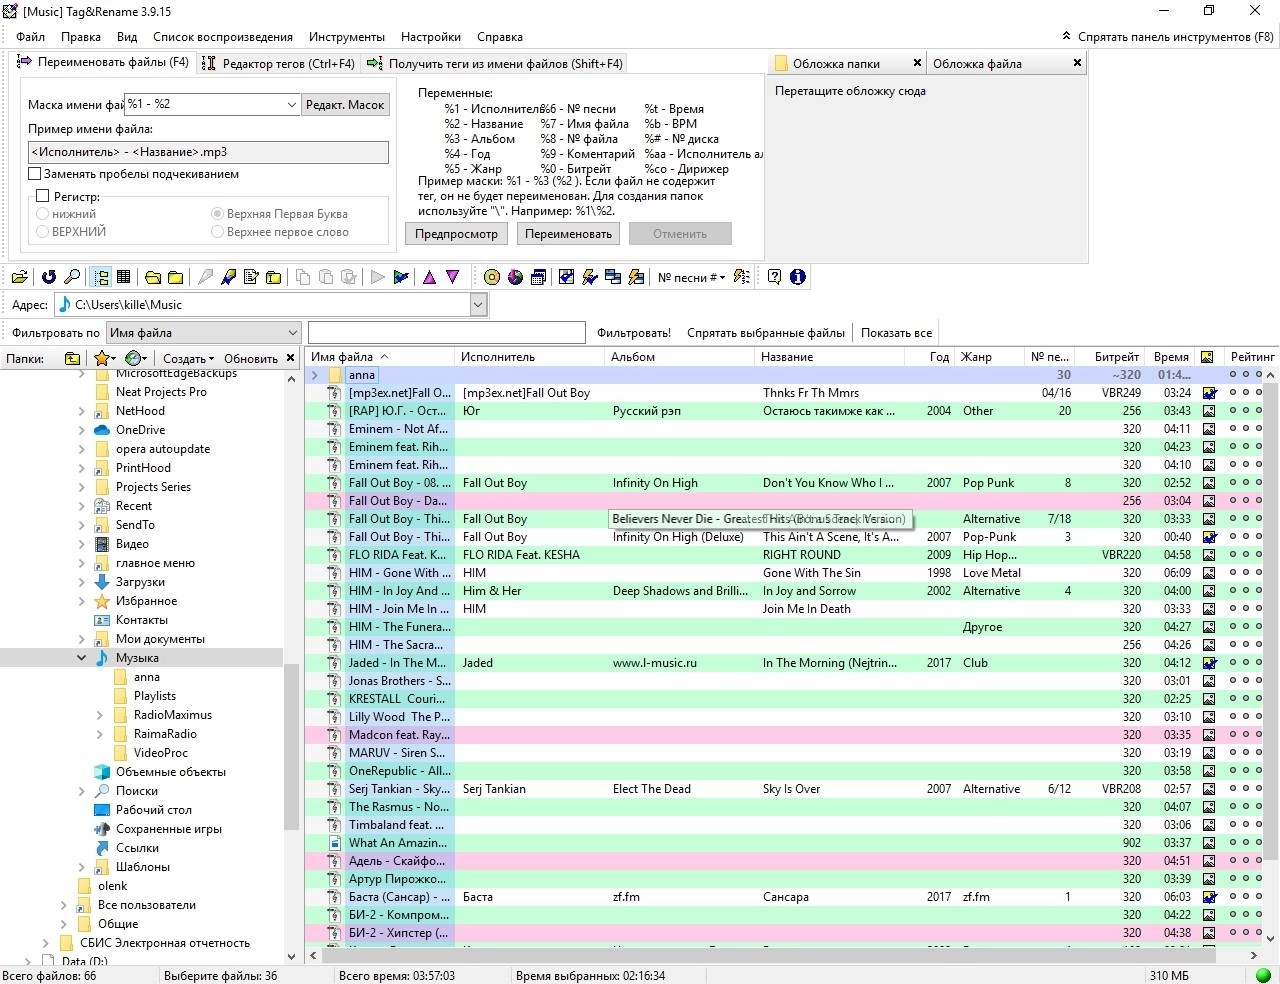Screen dimensions: 1280x984
Task: Toggle the folder tree view icon
Action: [101, 277]
